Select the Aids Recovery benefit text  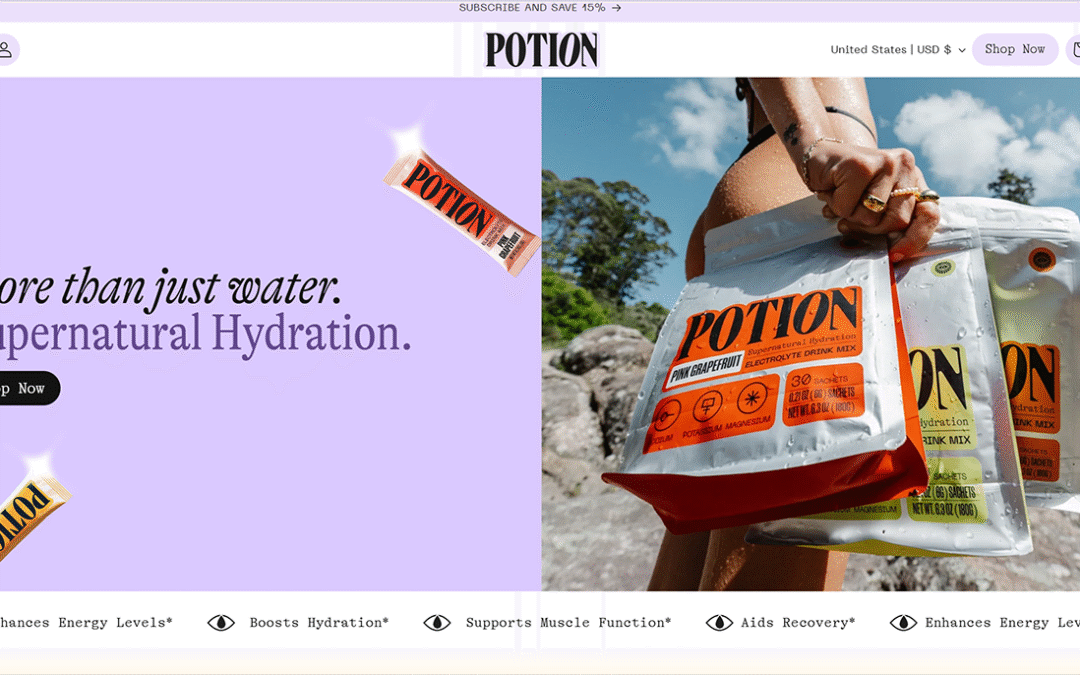coord(798,623)
